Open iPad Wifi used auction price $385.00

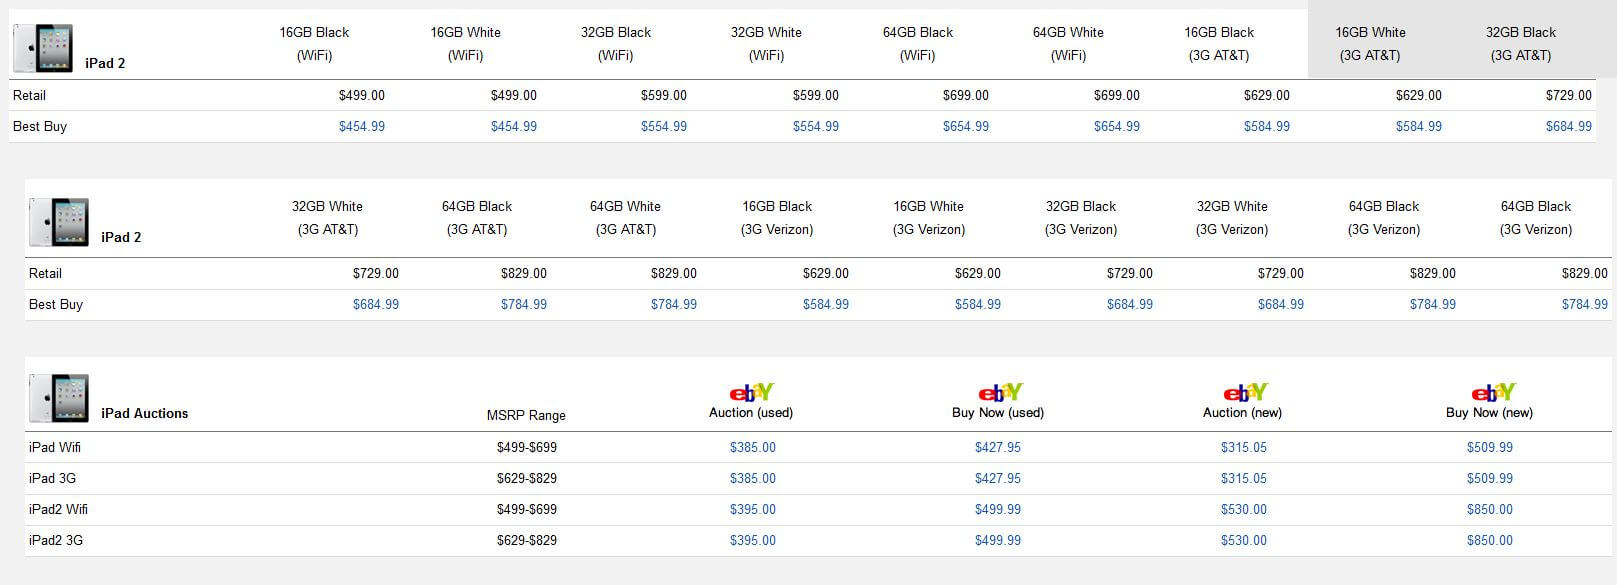pyautogui.click(x=753, y=448)
